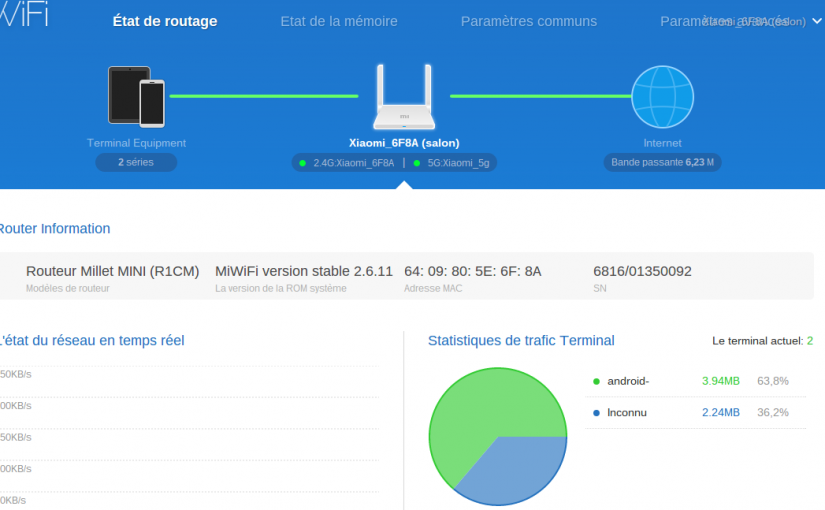Open the 2 séries terminal count badge
825x510 pixels.
coord(136,162)
